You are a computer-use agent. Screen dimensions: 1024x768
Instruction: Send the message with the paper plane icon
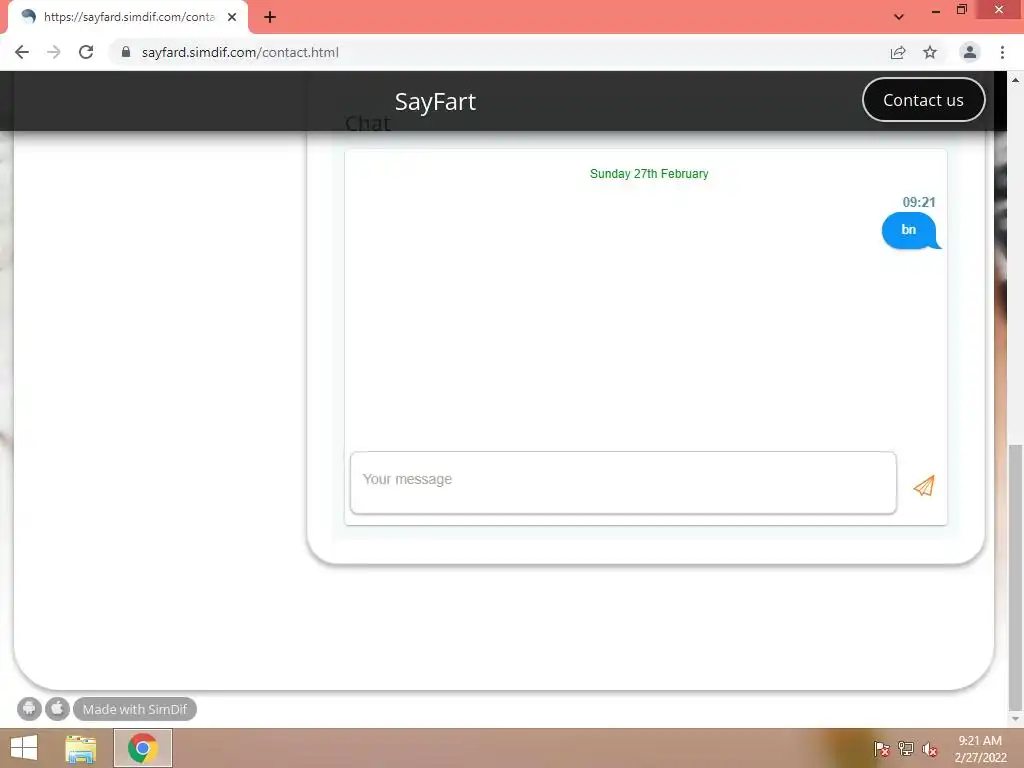pyautogui.click(x=924, y=485)
